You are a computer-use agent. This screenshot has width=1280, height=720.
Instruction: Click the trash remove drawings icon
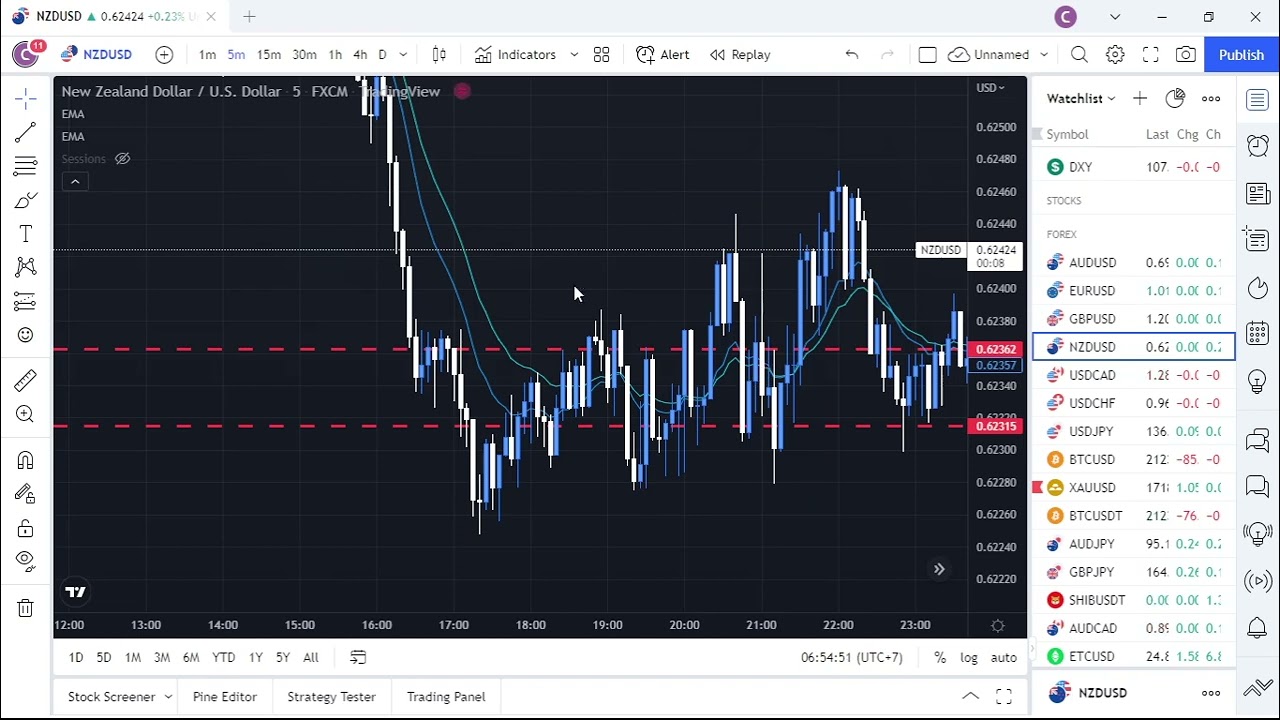[x=26, y=607]
